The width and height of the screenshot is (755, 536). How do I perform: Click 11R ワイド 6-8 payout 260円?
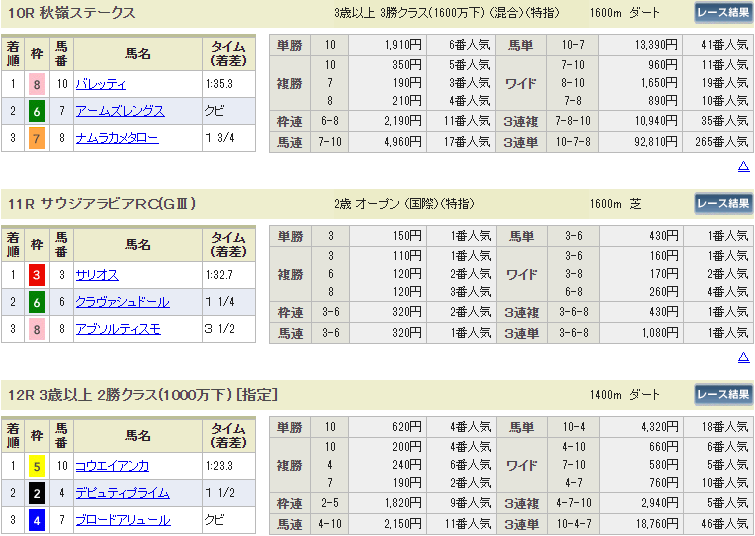(664, 291)
